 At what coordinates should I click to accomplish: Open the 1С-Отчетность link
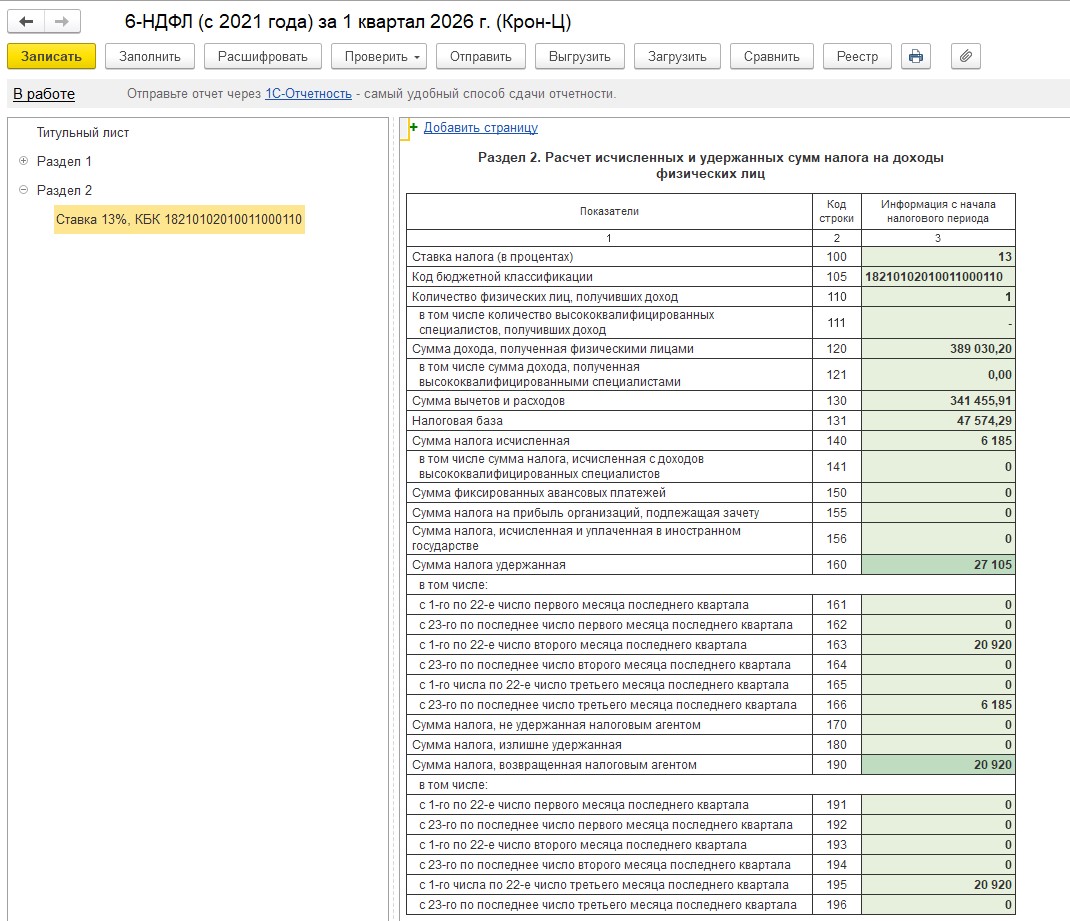308,94
